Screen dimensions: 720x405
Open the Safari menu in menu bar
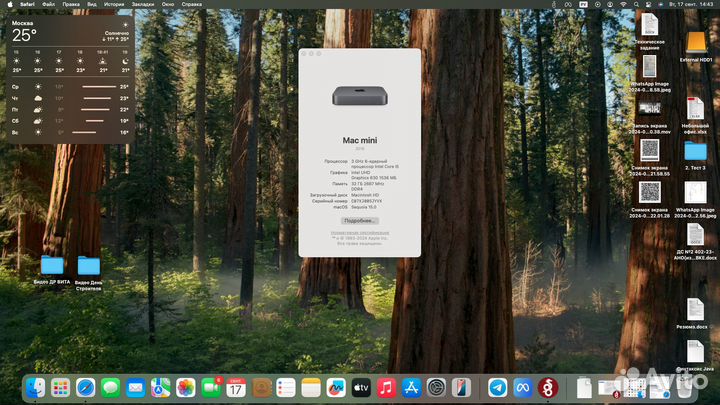point(27,4)
